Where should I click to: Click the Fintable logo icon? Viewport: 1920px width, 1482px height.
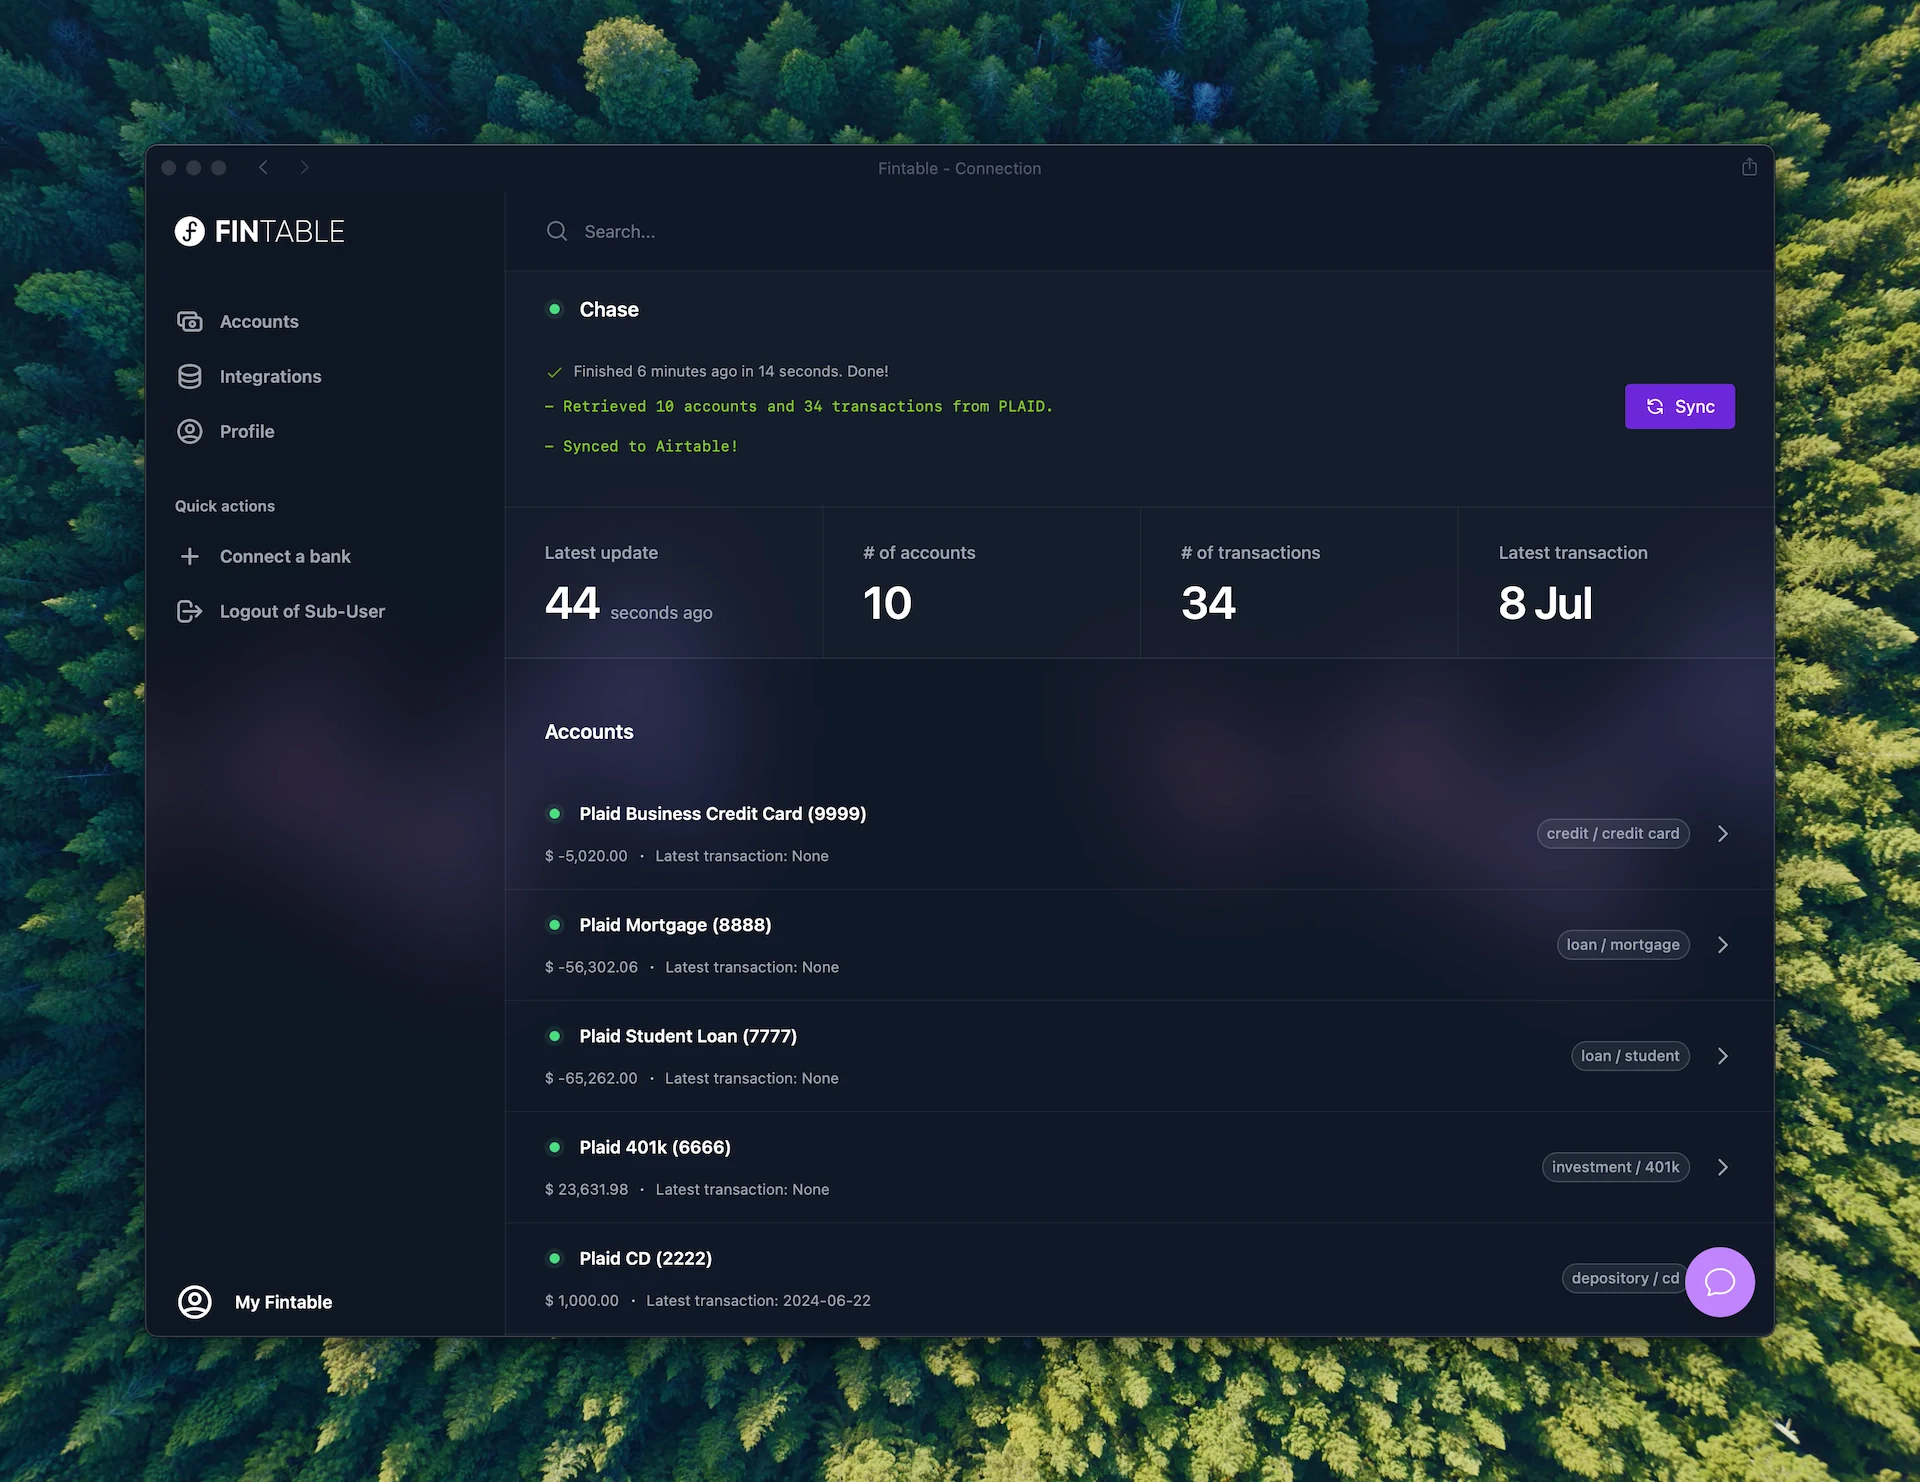coord(190,231)
